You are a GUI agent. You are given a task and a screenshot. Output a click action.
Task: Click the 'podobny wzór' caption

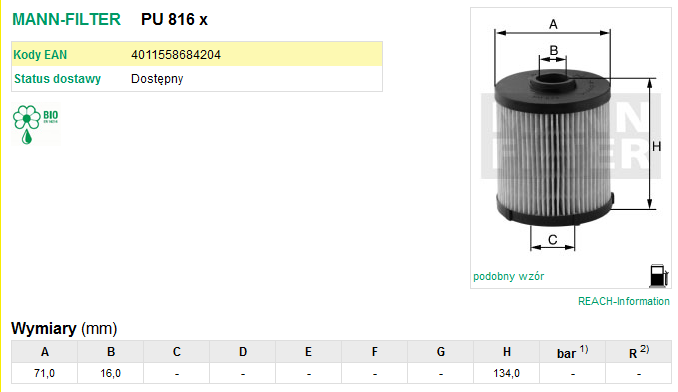coord(508,276)
